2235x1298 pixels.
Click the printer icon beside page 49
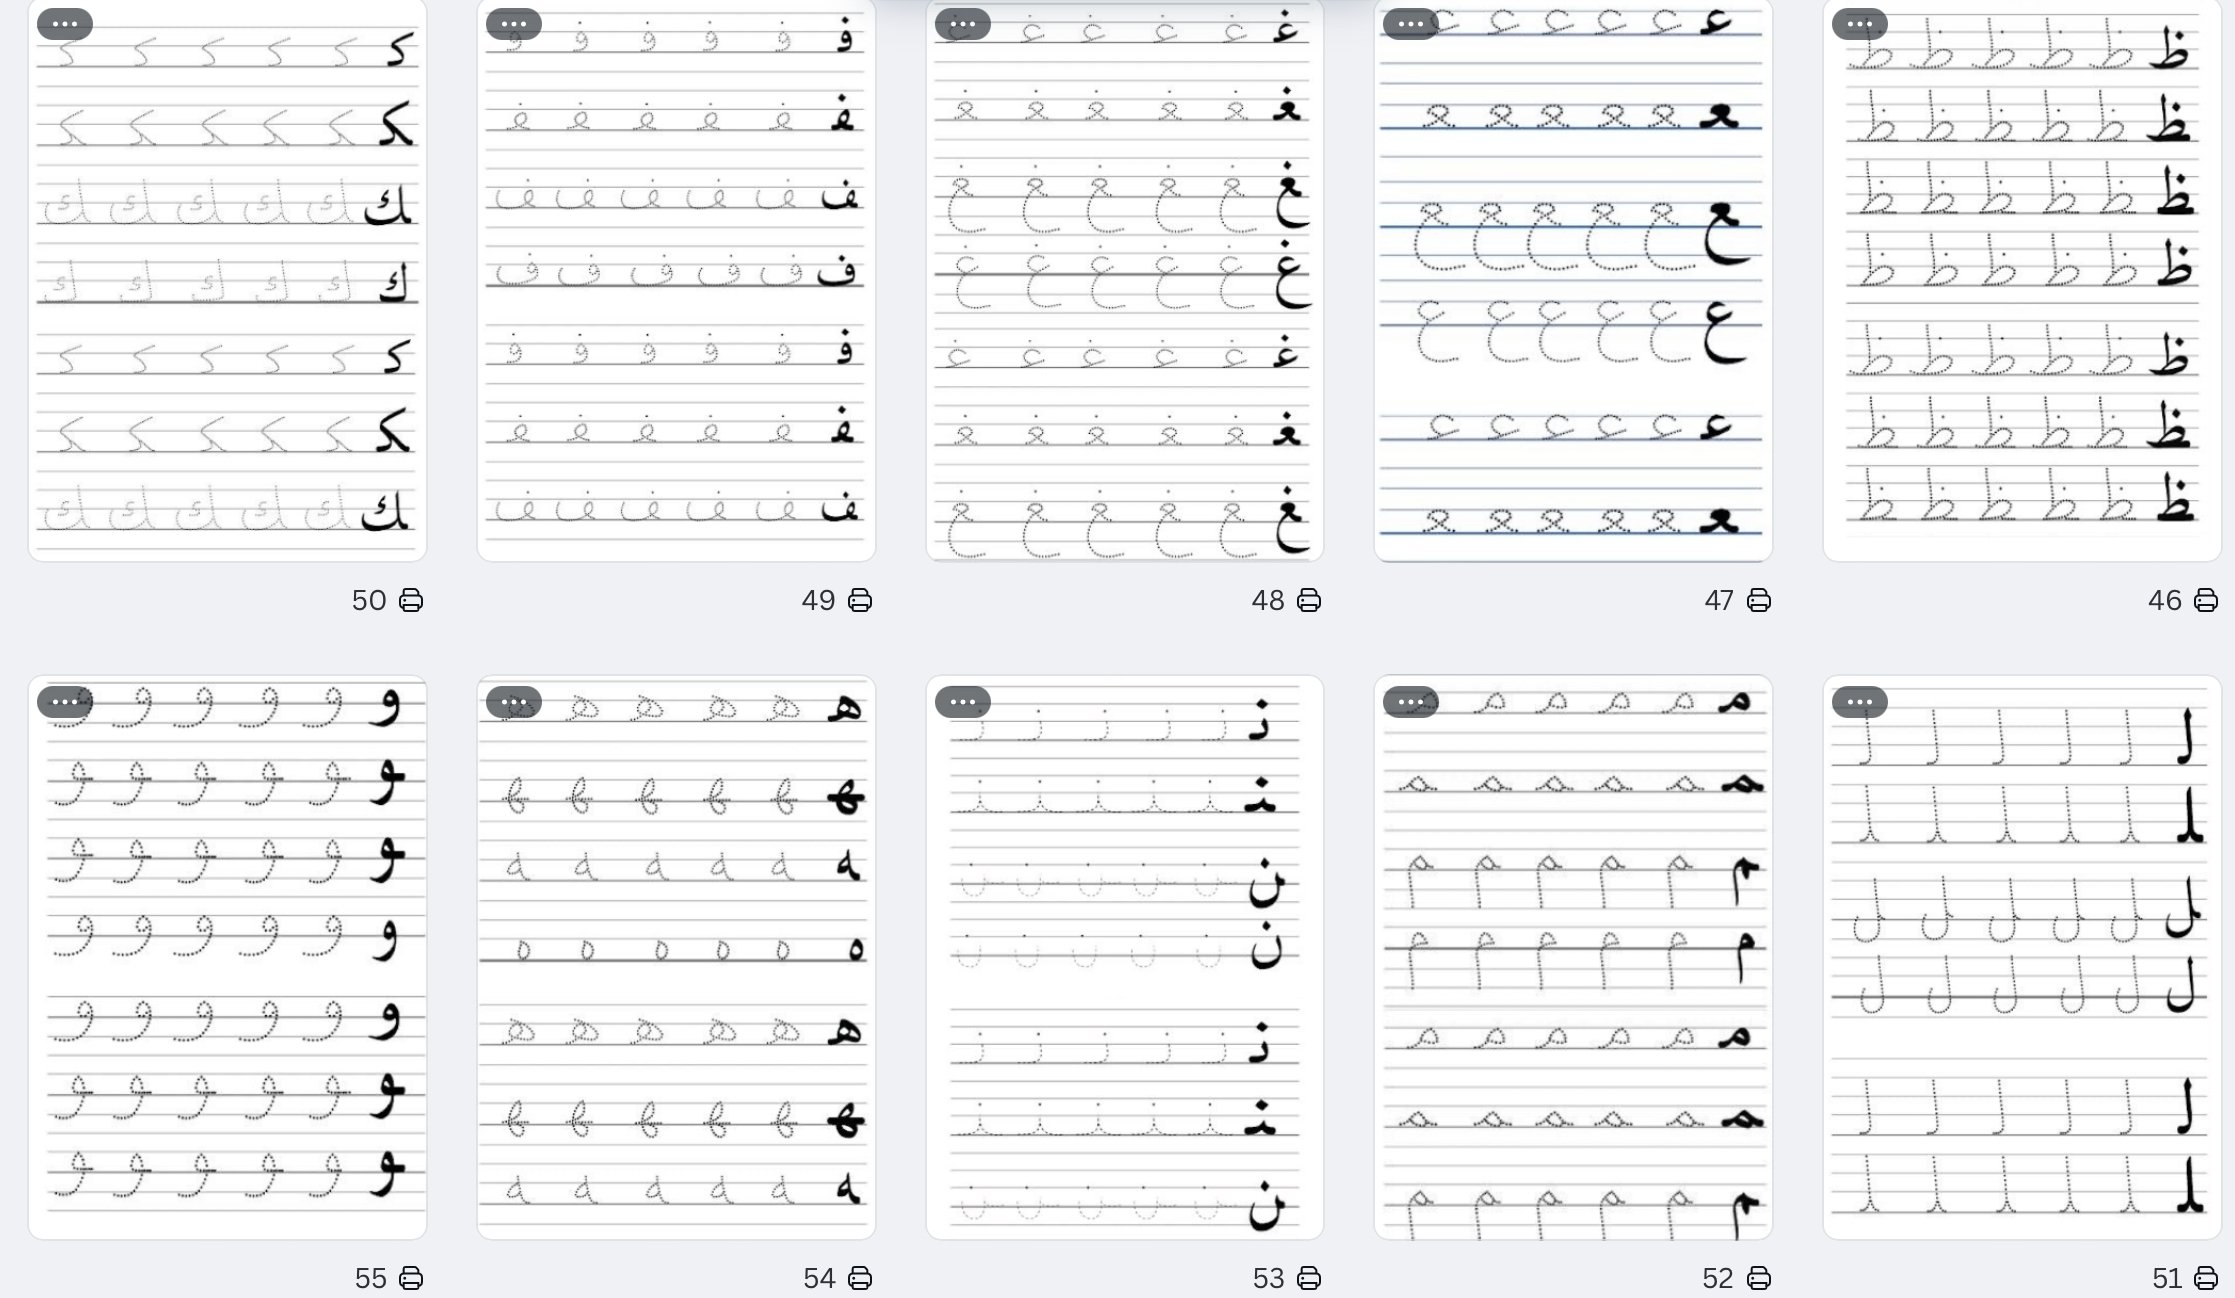860,600
